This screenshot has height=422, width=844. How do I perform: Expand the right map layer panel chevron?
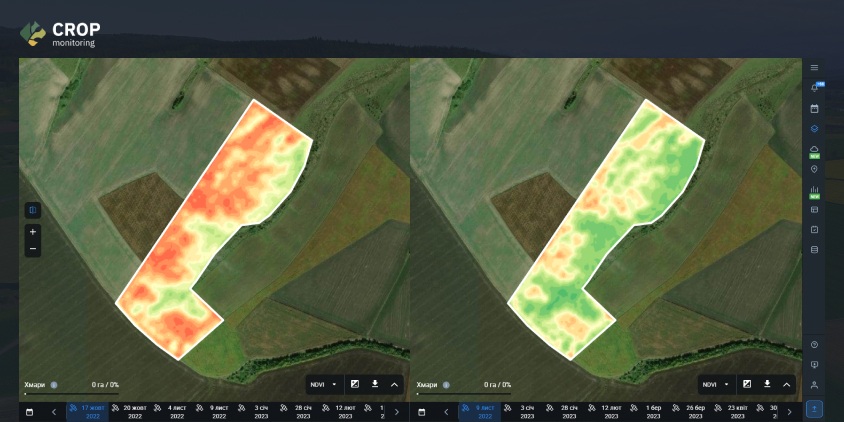coord(786,384)
